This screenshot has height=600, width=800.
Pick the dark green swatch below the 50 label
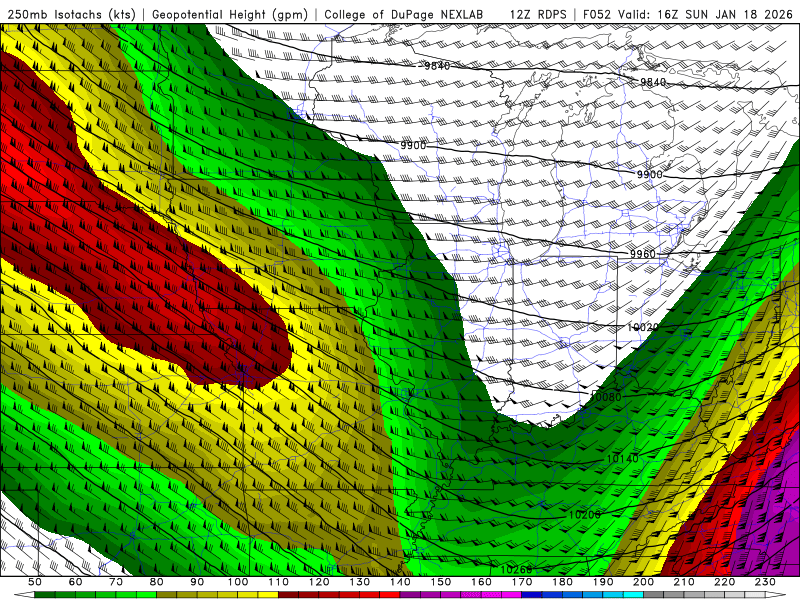click(x=44, y=595)
